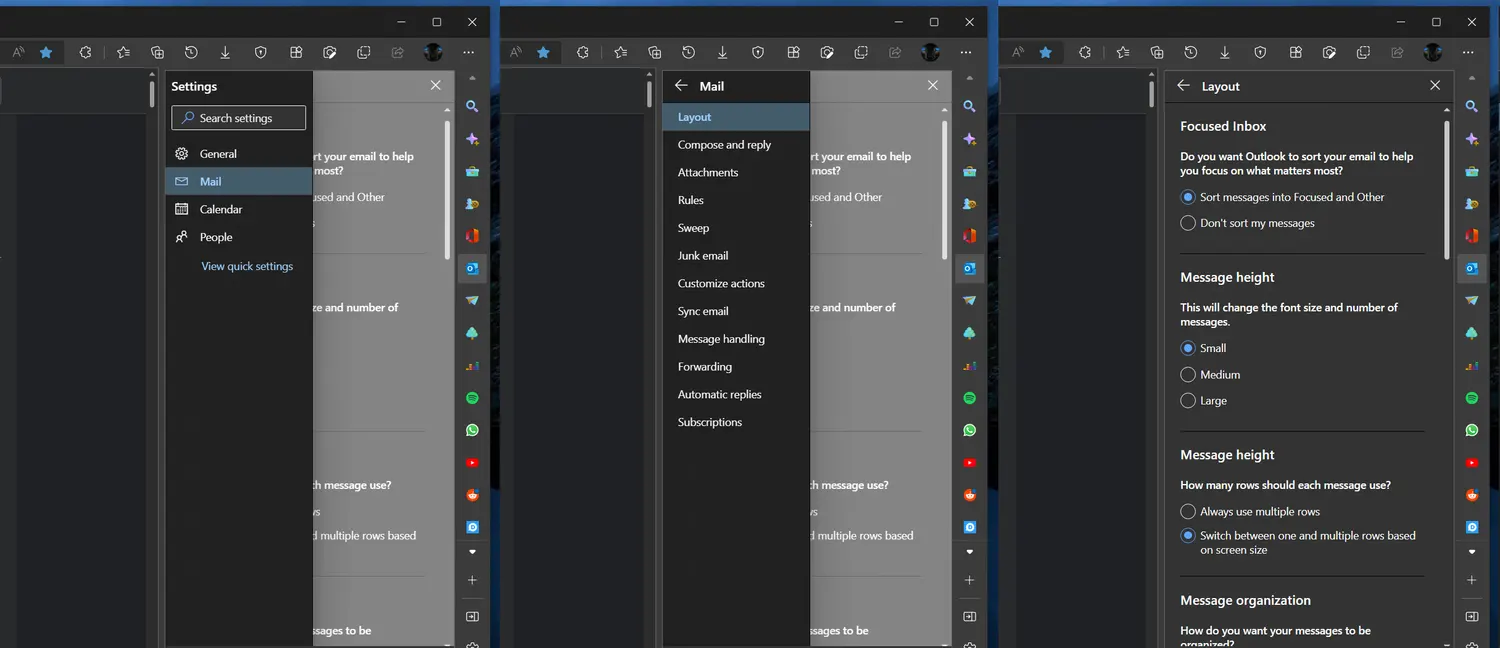The width and height of the screenshot is (1500, 648).
Task: Choose Medium message height
Action: [1188, 374]
